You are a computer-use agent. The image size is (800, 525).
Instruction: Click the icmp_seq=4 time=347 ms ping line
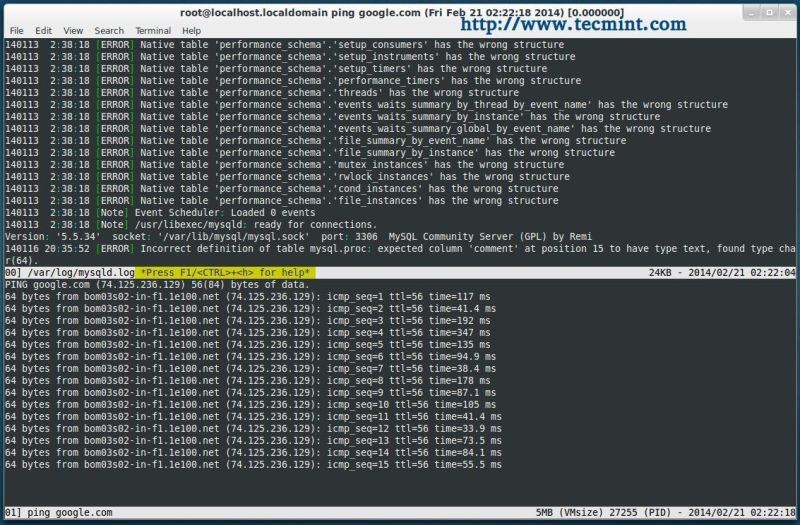247,333
